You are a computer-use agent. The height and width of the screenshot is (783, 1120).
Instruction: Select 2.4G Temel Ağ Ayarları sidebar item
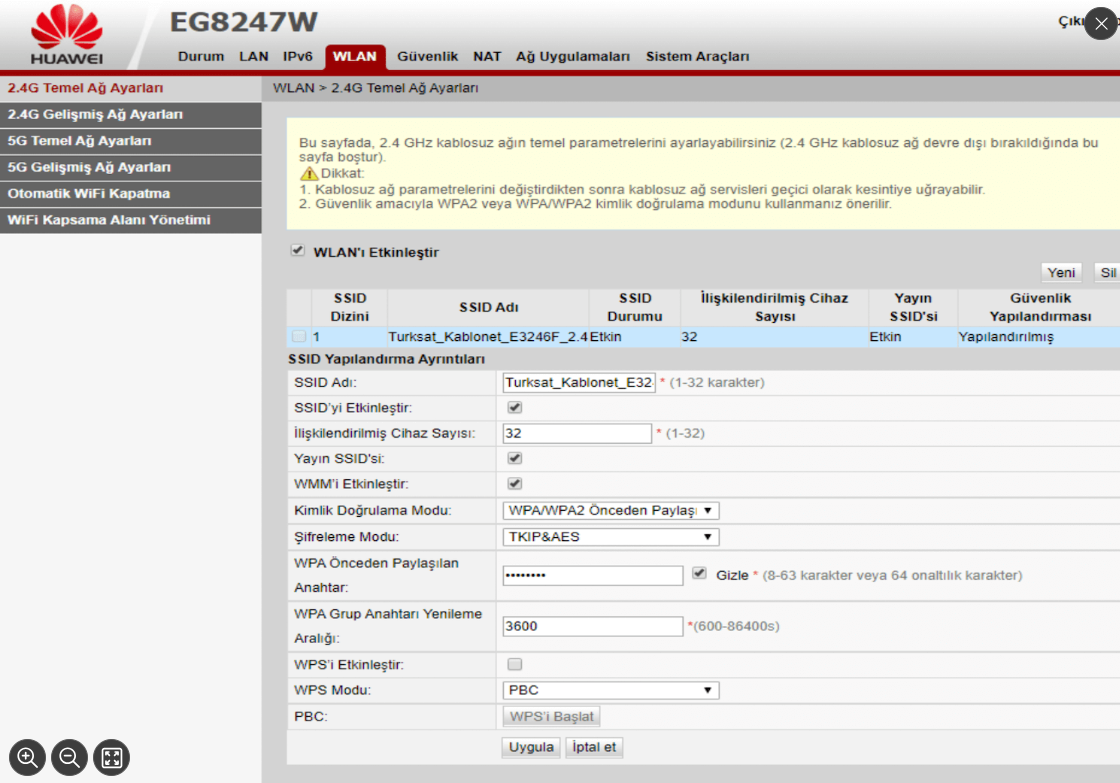click(131, 88)
